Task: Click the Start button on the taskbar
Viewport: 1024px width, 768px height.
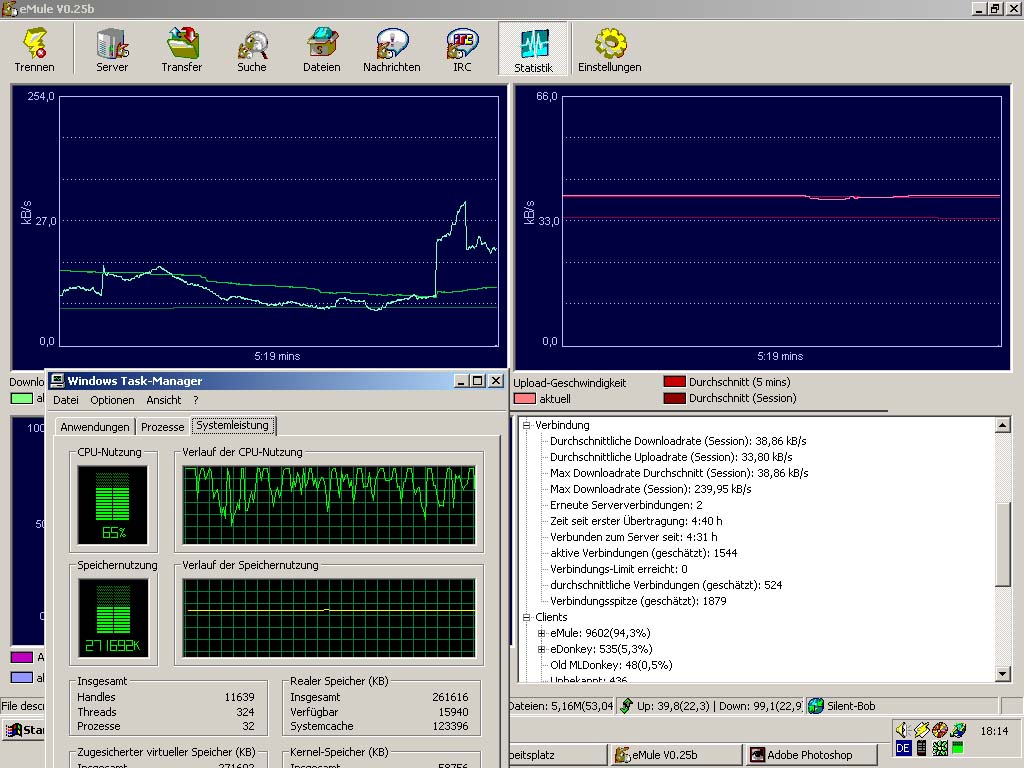Action: [25, 730]
